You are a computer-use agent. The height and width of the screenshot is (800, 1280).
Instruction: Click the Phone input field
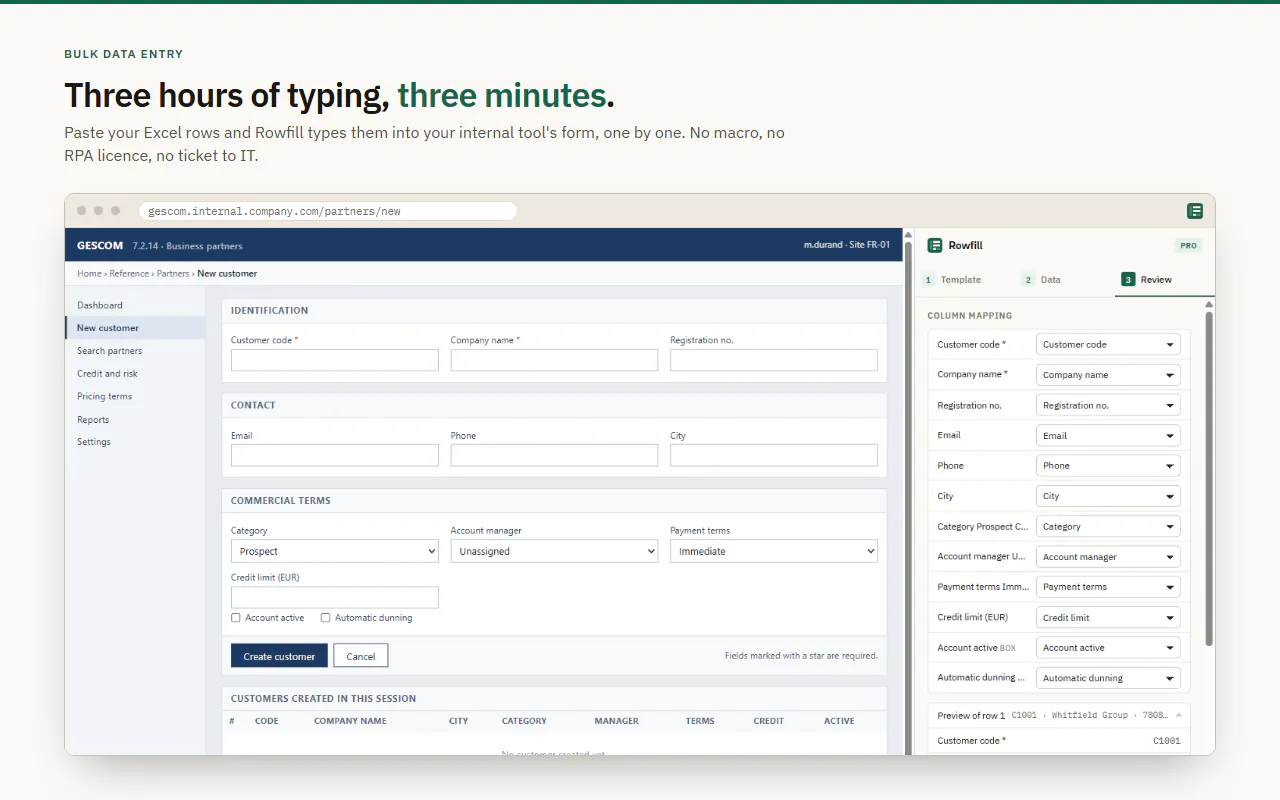(554, 455)
